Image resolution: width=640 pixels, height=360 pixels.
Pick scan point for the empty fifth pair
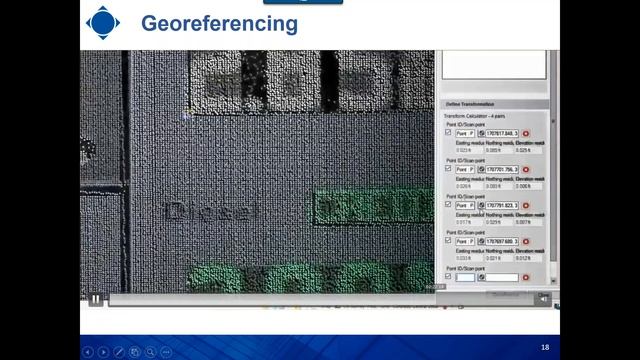pos(481,278)
